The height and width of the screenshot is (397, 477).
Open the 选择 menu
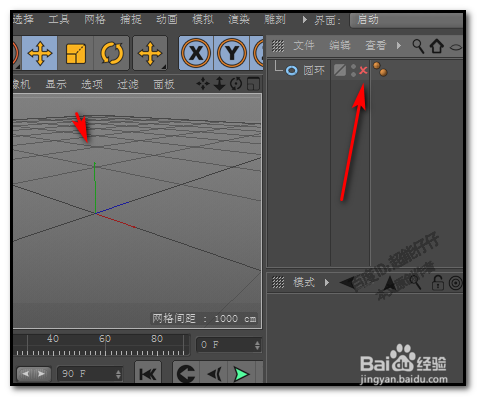23,19
